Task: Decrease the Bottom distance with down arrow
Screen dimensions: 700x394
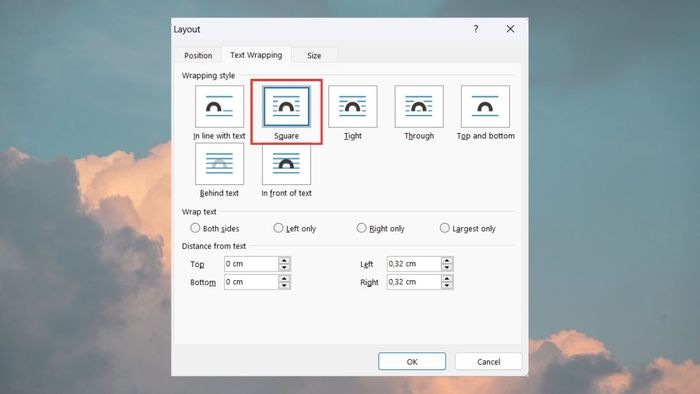Action: tap(284, 286)
